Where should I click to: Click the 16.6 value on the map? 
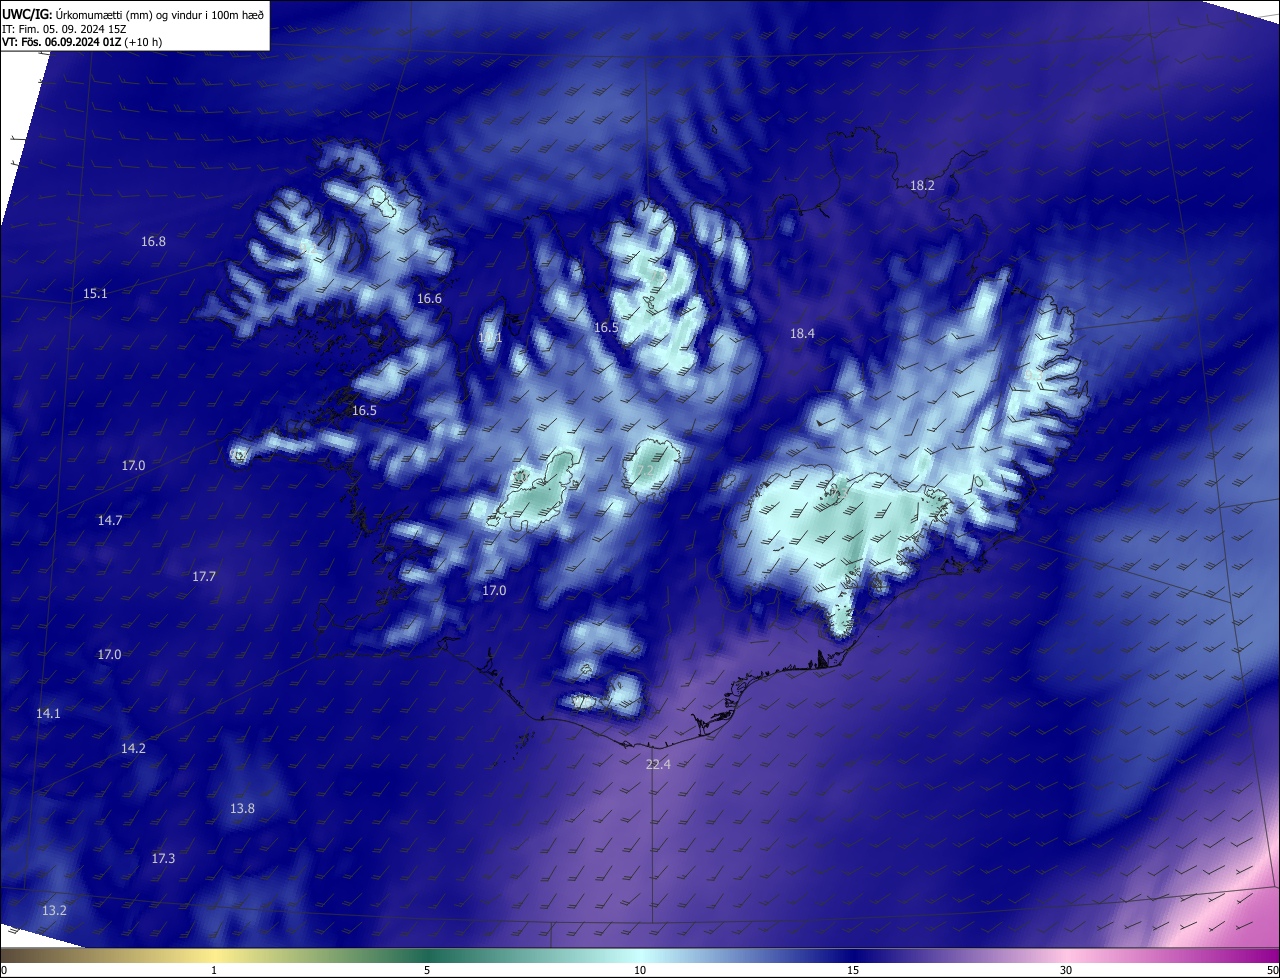tap(429, 299)
